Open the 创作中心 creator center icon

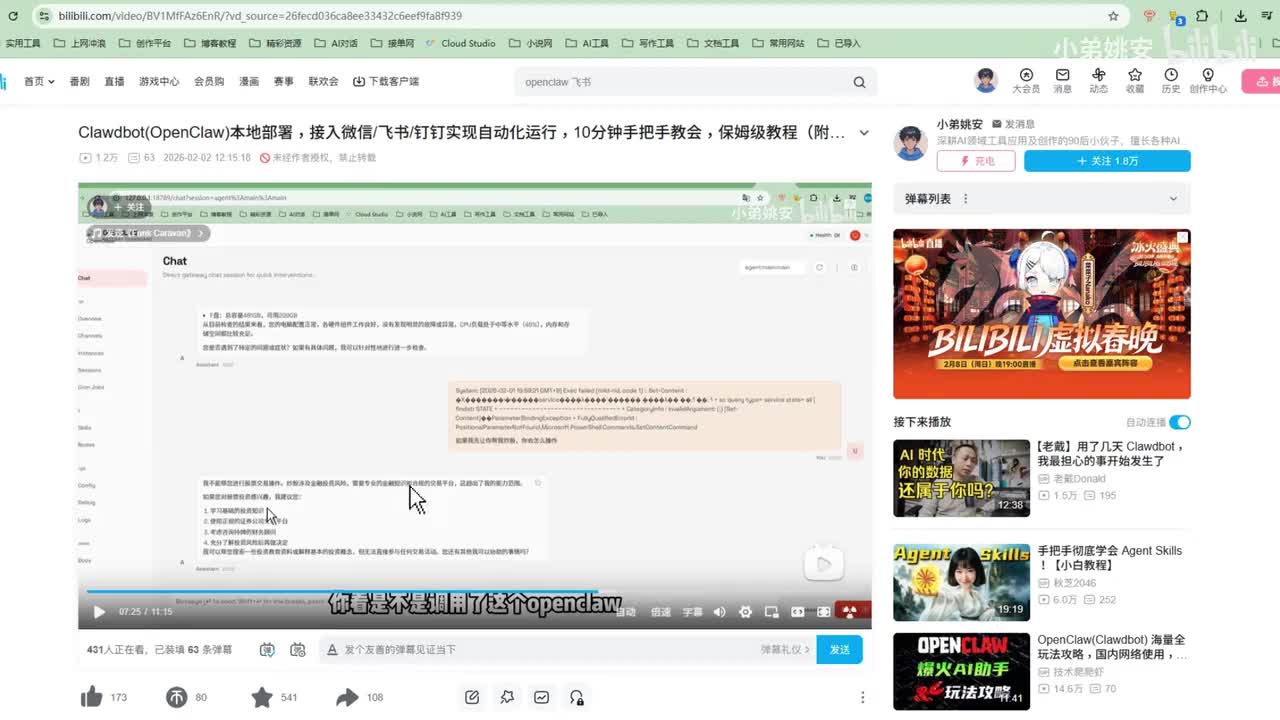1208,81
